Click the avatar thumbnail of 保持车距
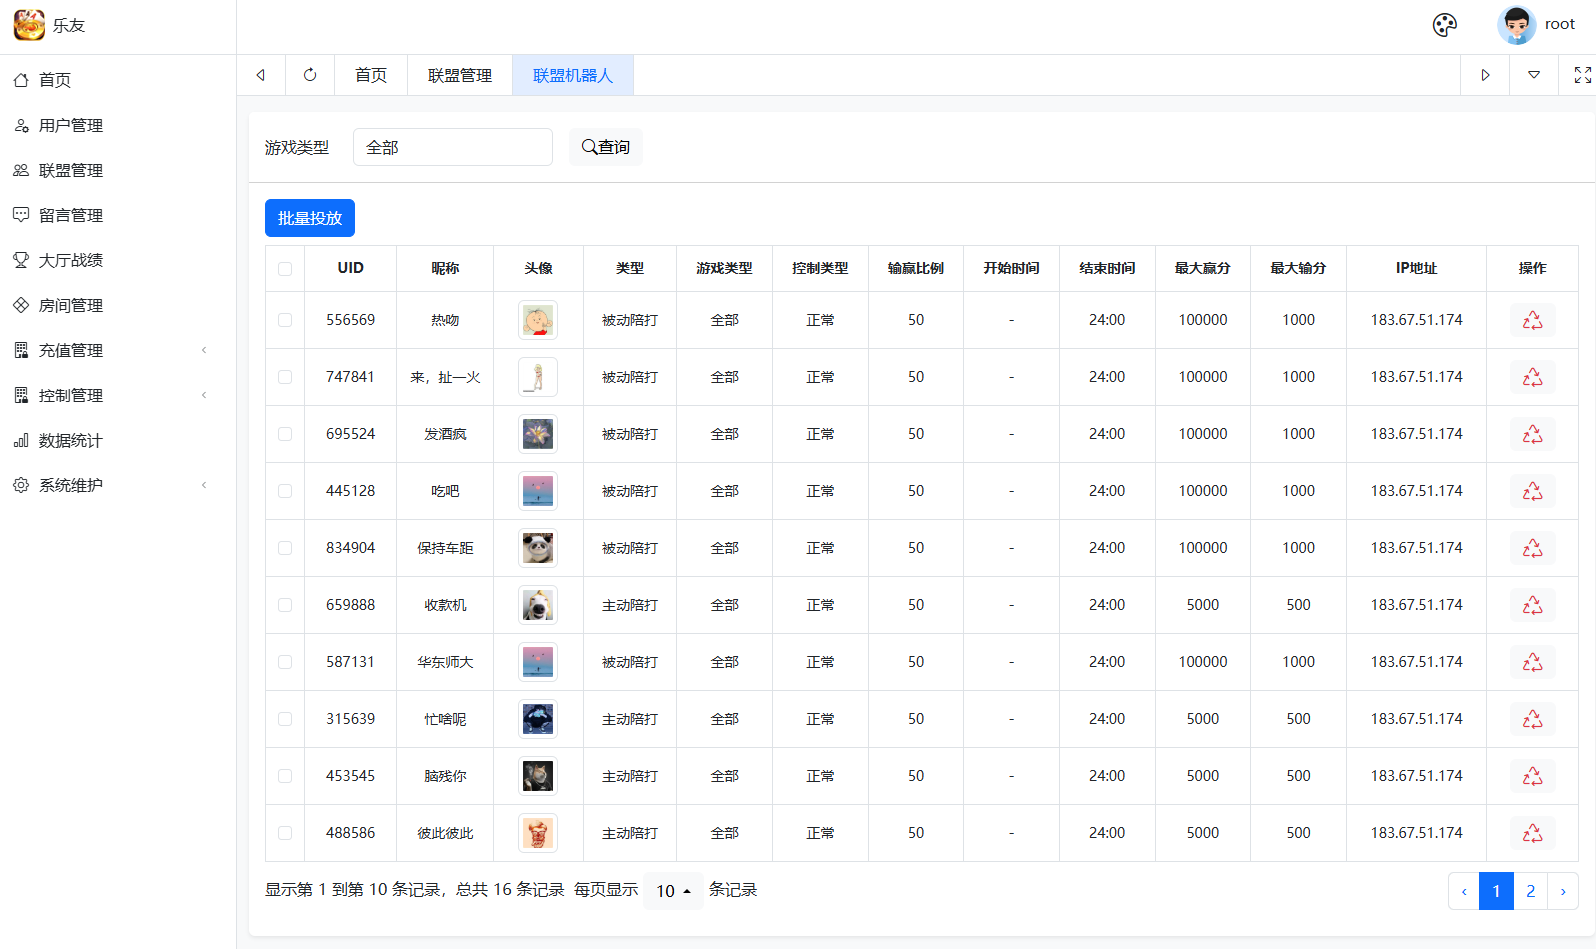 (x=538, y=548)
